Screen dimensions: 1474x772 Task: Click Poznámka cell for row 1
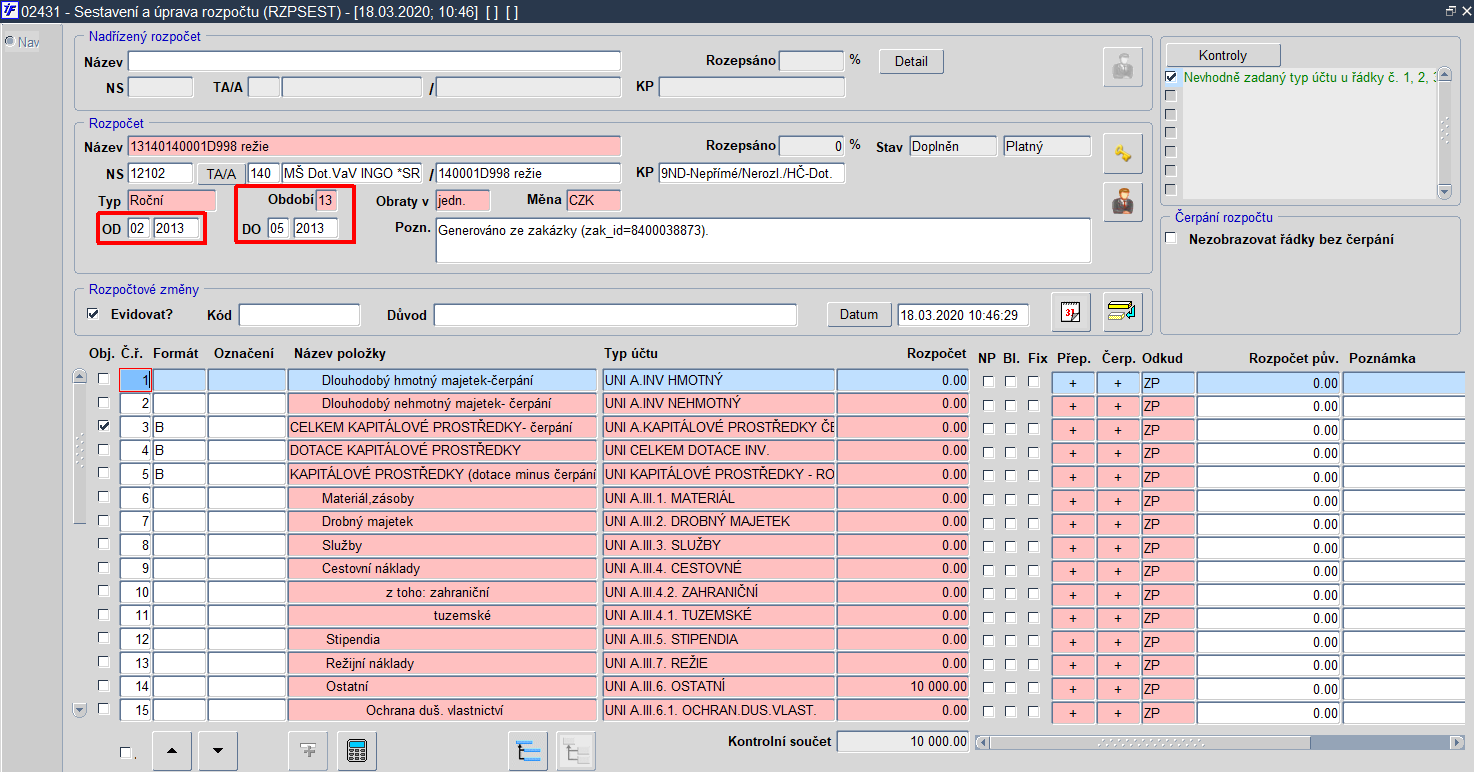1403,382
